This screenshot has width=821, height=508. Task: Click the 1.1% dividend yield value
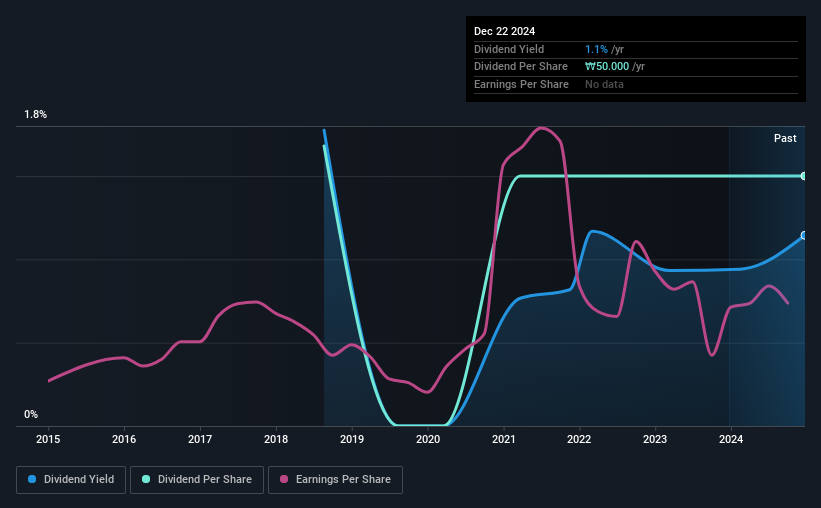point(596,49)
